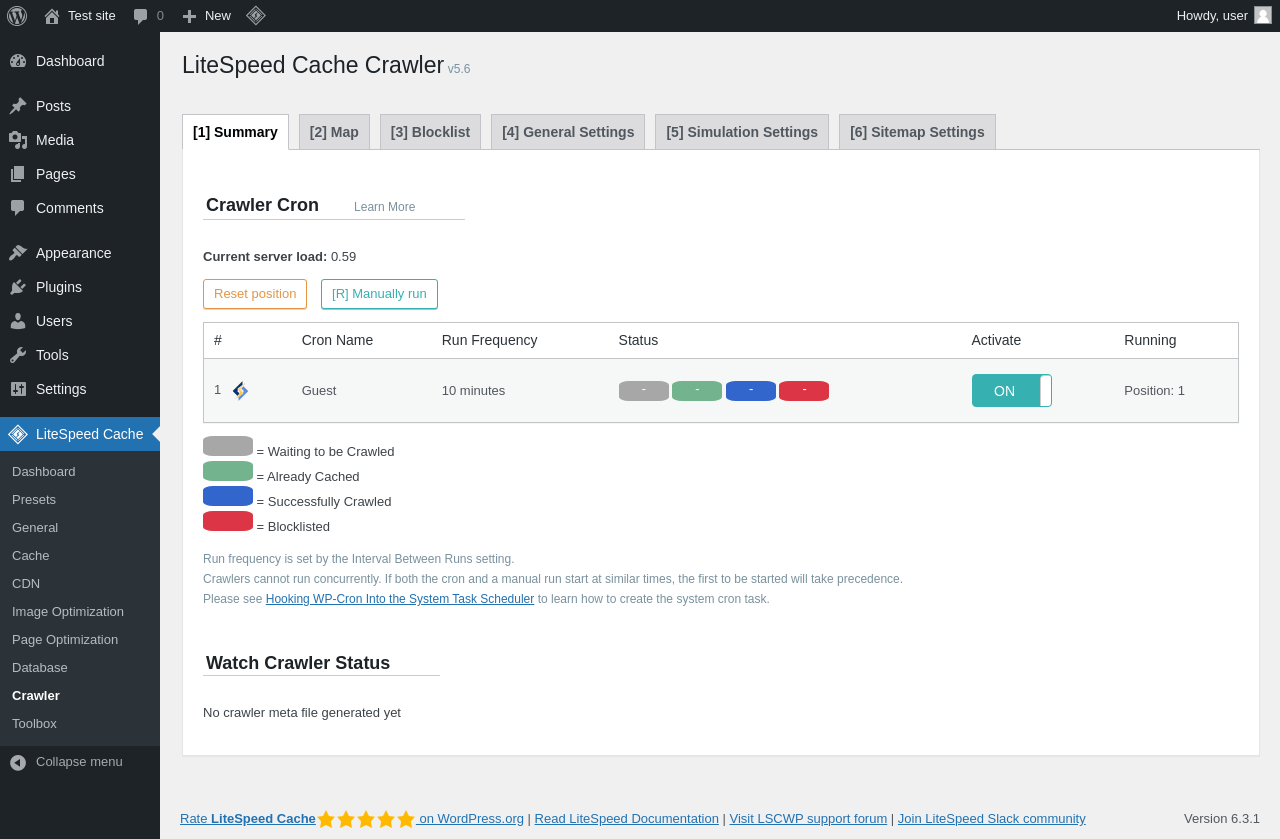Click the comments bubble in admin bar

point(141,16)
